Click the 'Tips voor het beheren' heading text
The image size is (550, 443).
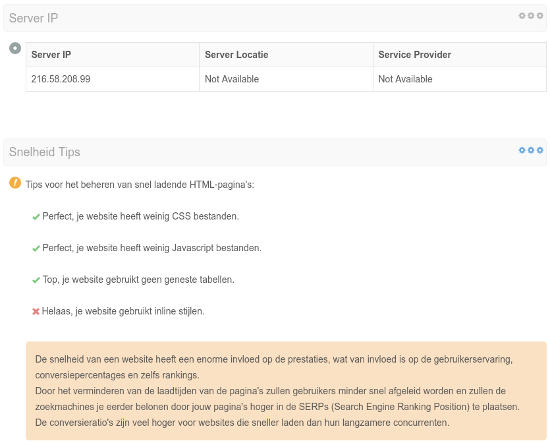click(x=140, y=184)
